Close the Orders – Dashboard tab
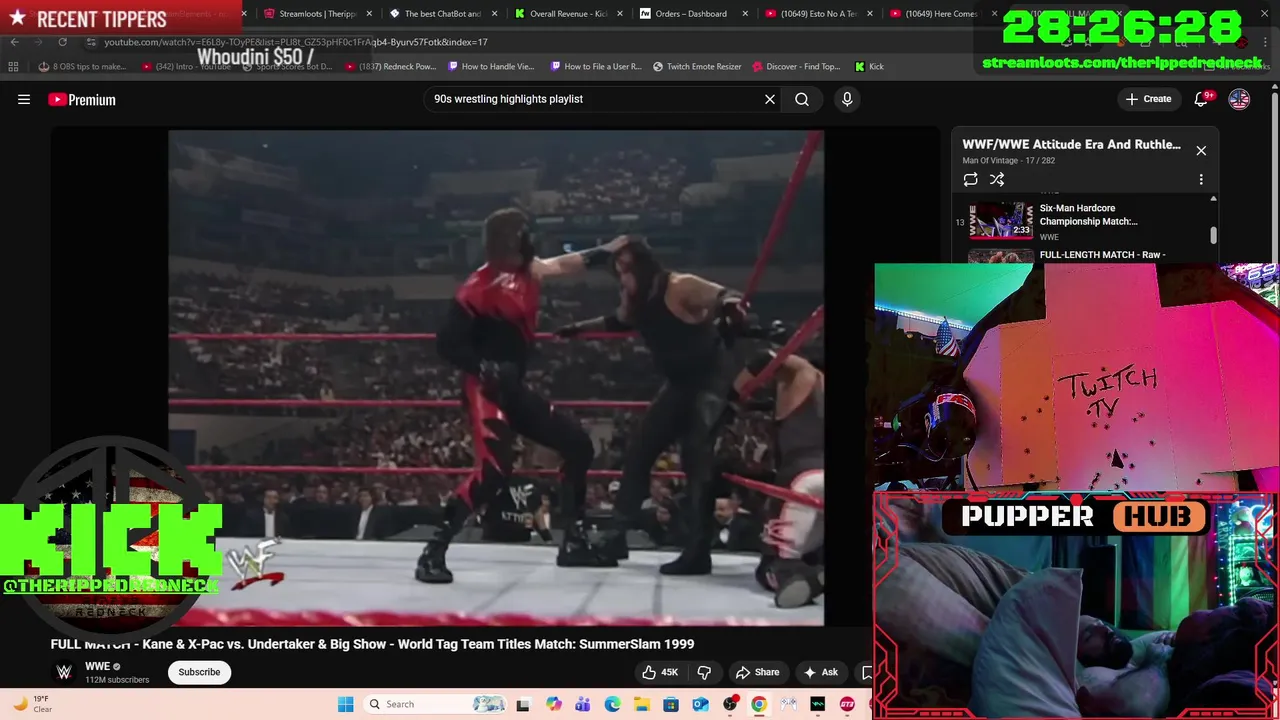1280x720 pixels. (745, 14)
